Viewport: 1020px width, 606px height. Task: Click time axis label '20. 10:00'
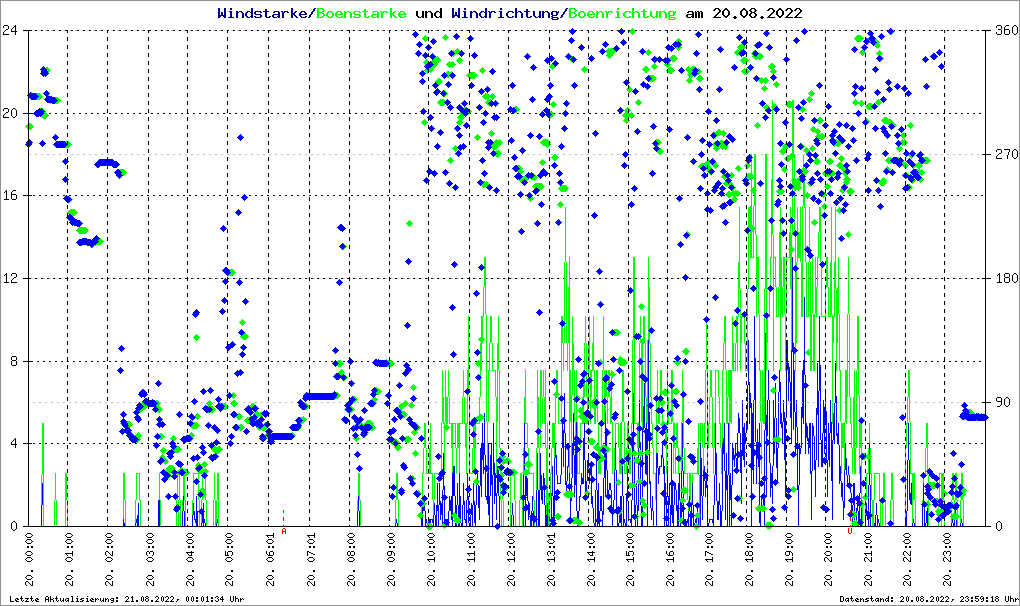(x=430, y=559)
